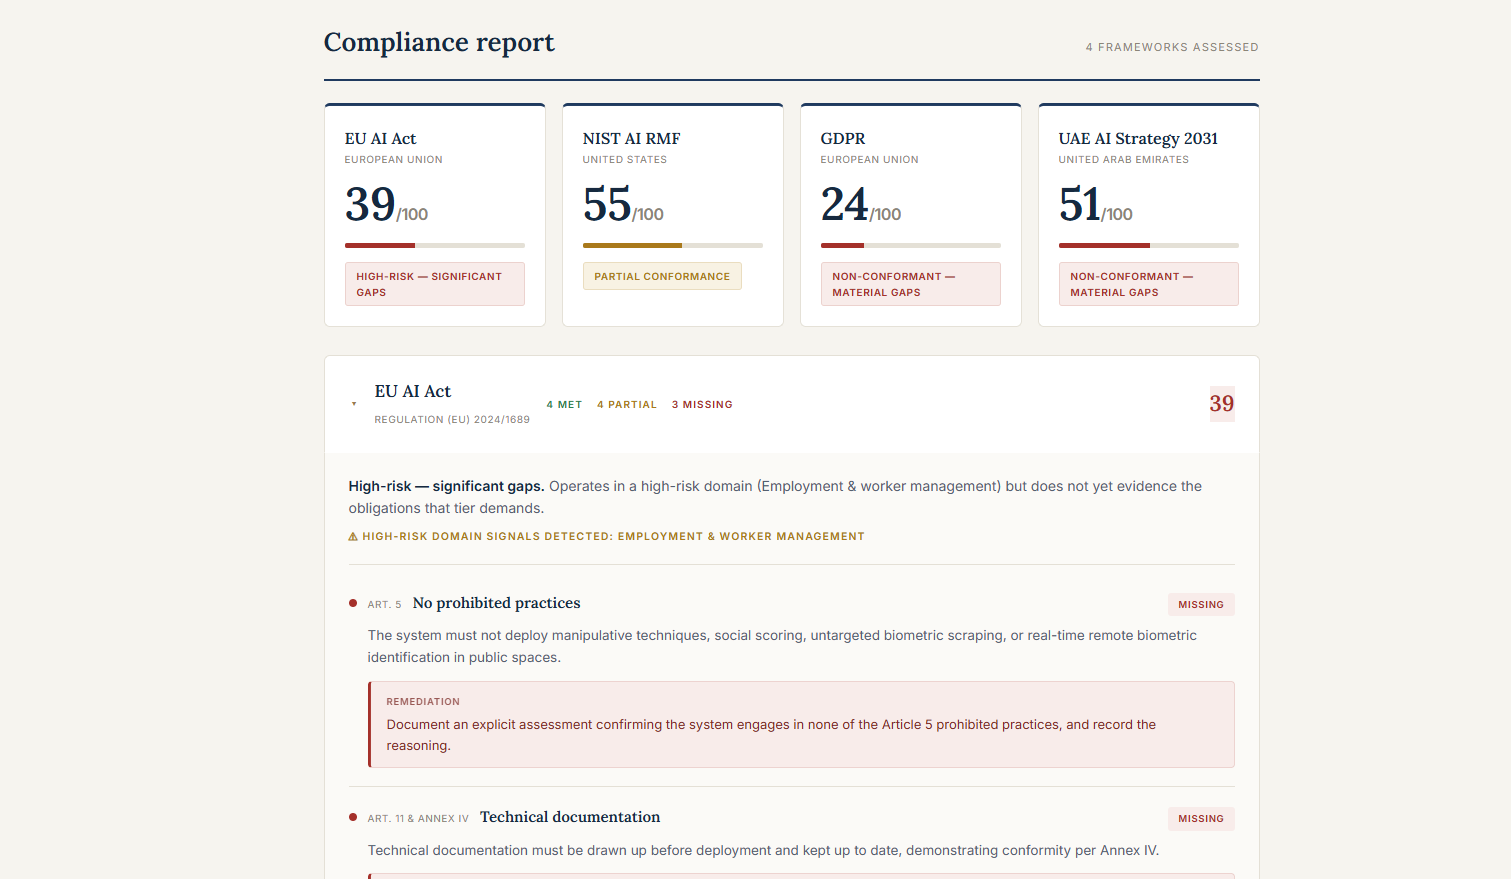Select the UAE AI Strategy 2031 card title
Image resolution: width=1511 pixels, height=879 pixels.
click(1138, 139)
